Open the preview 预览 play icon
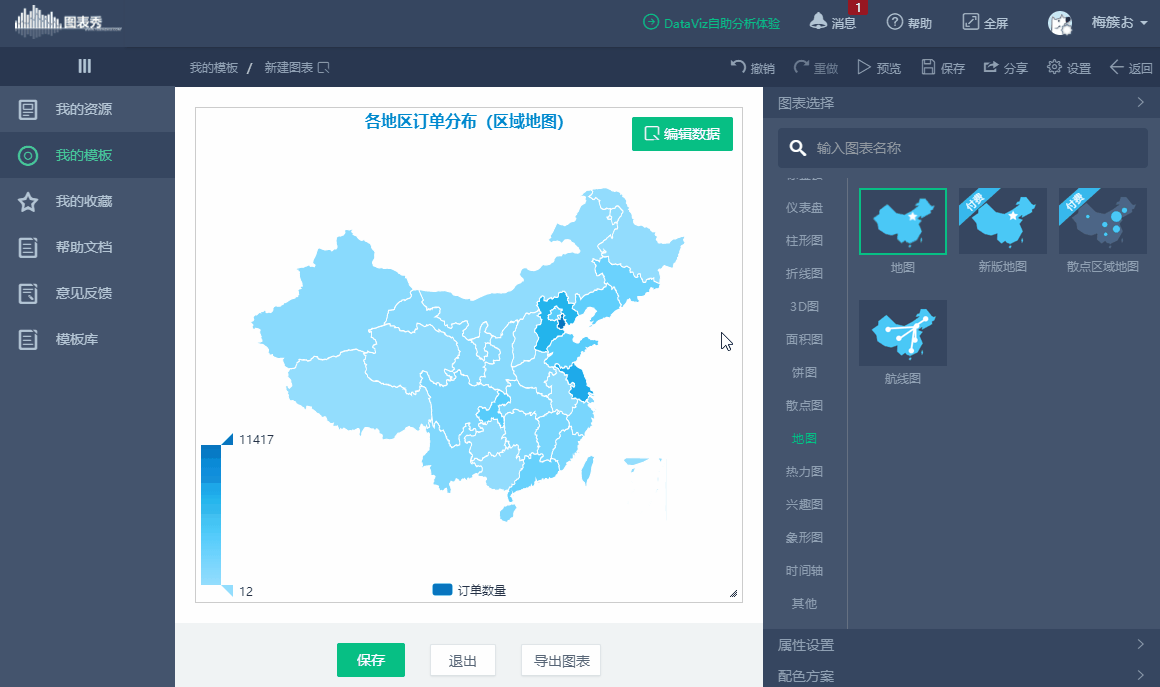1160x687 pixels. (x=863, y=67)
